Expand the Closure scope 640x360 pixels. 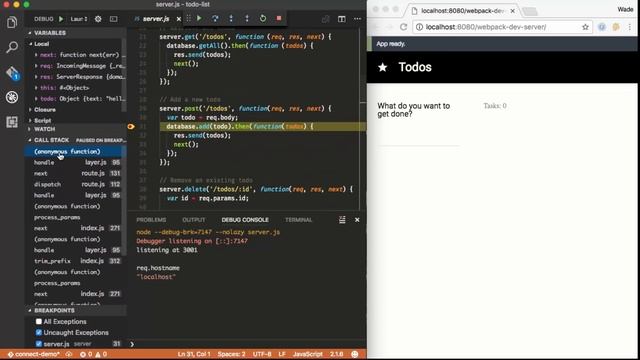45,110
